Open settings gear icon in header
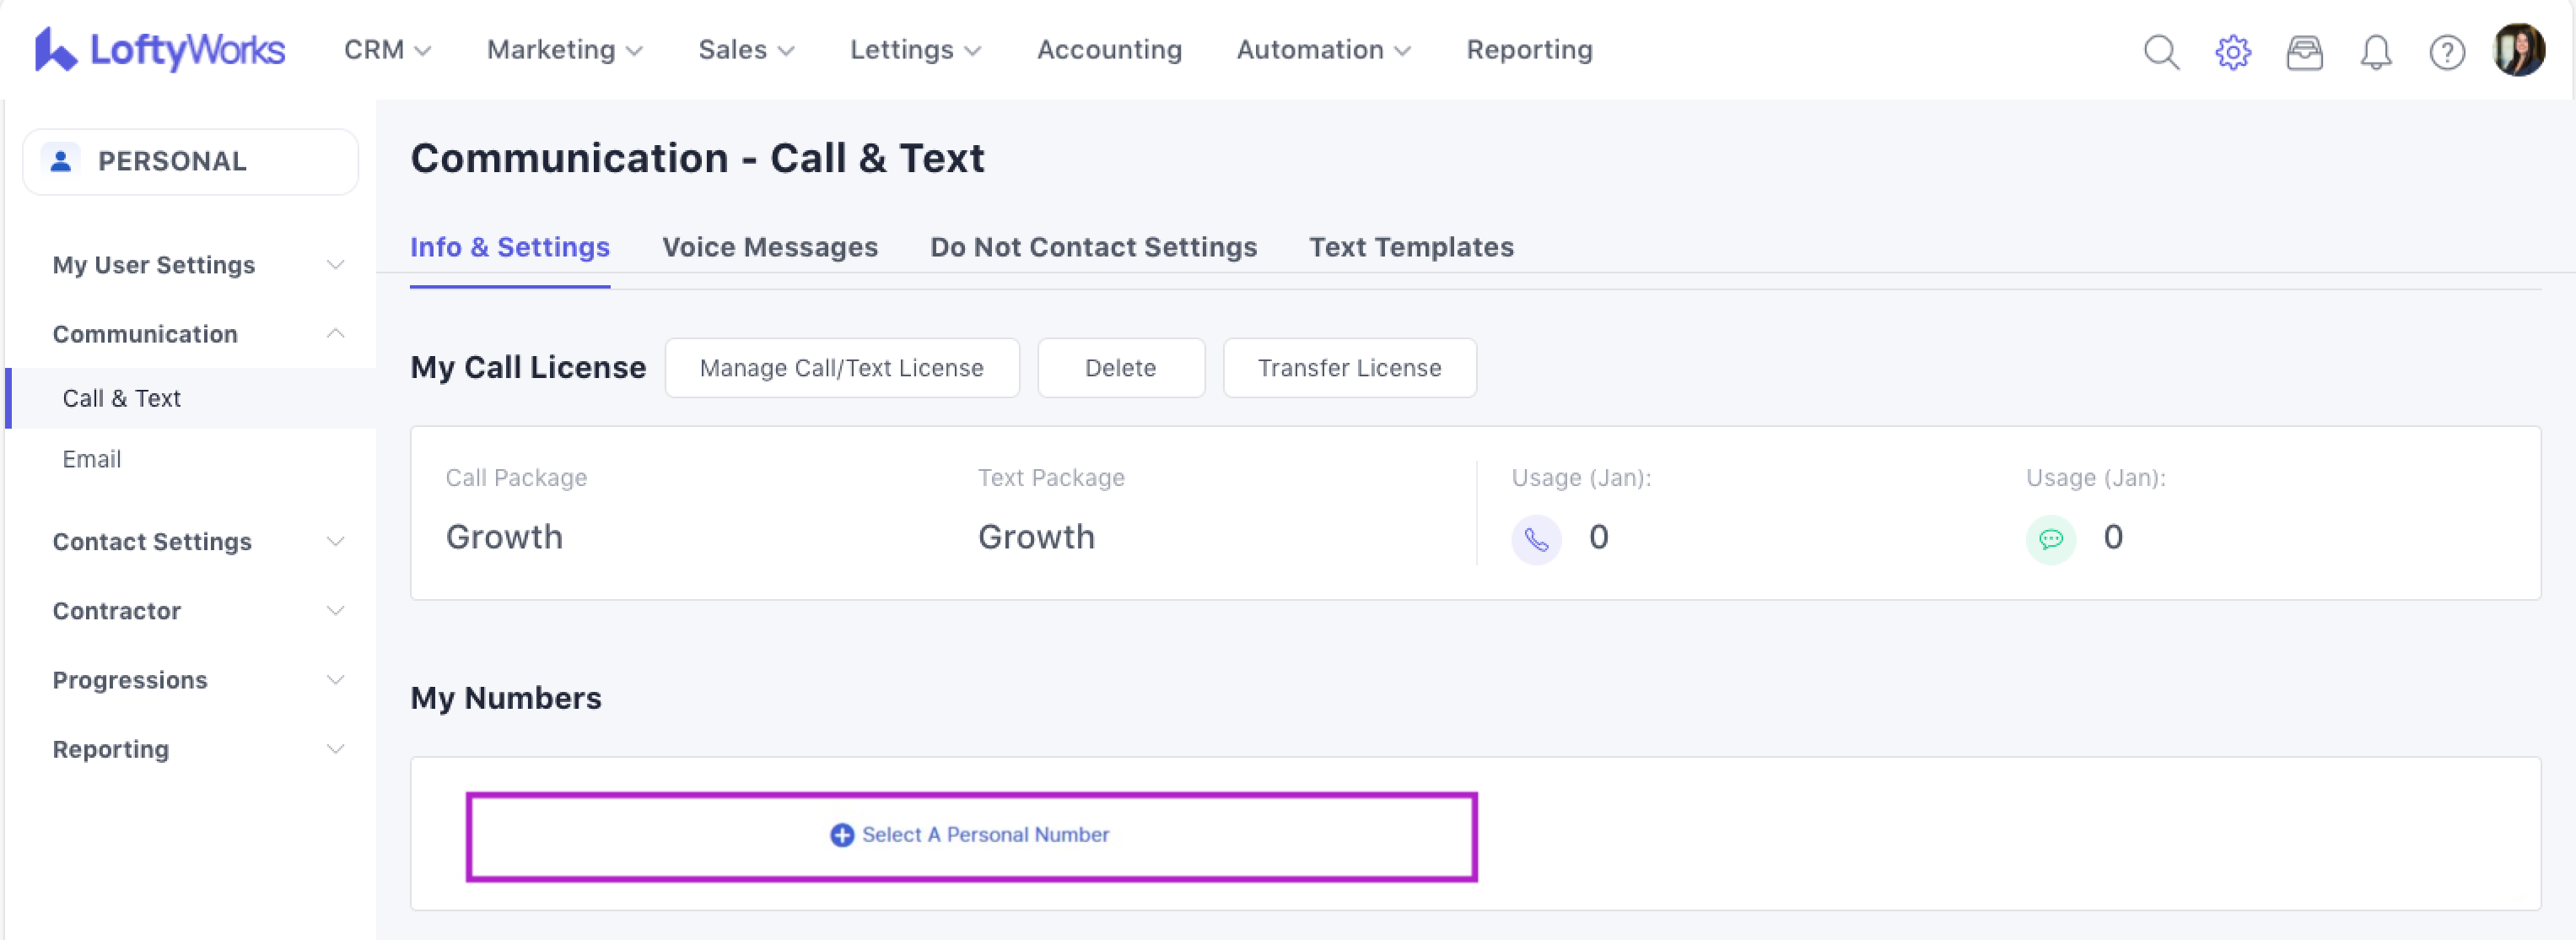Screen dimensions: 2576x940 coord(2232,52)
